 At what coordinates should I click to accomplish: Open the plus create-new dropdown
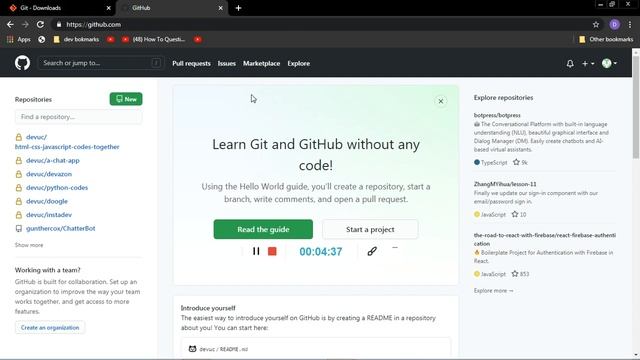pyautogui.click(x=588, y=64)
